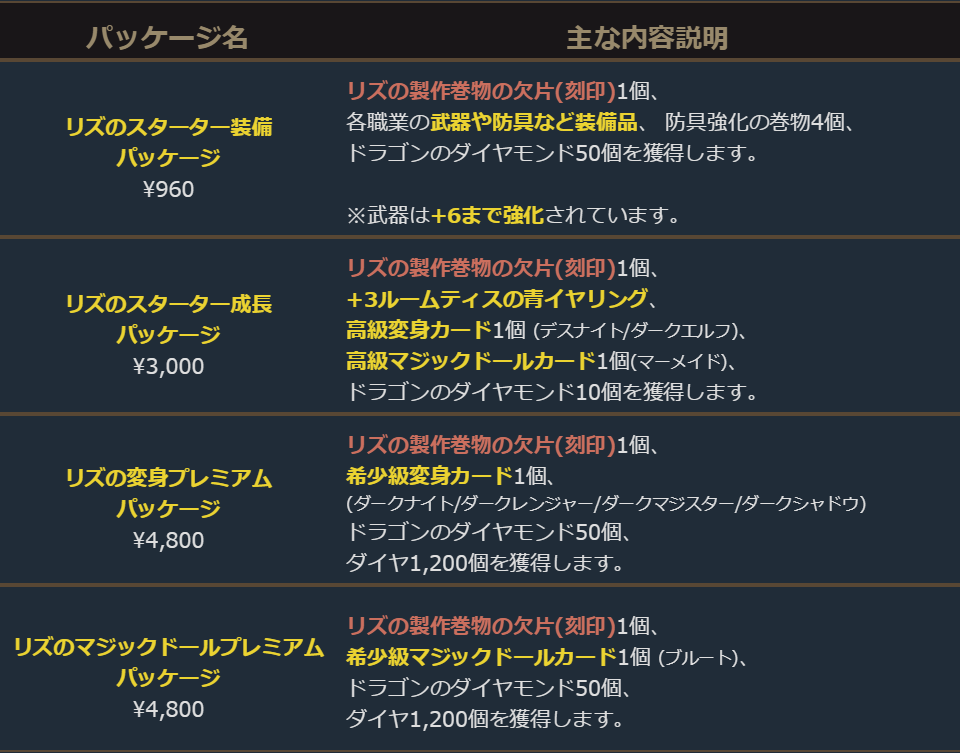Click the 希少級マジックドールカード item text

[481, 656]
